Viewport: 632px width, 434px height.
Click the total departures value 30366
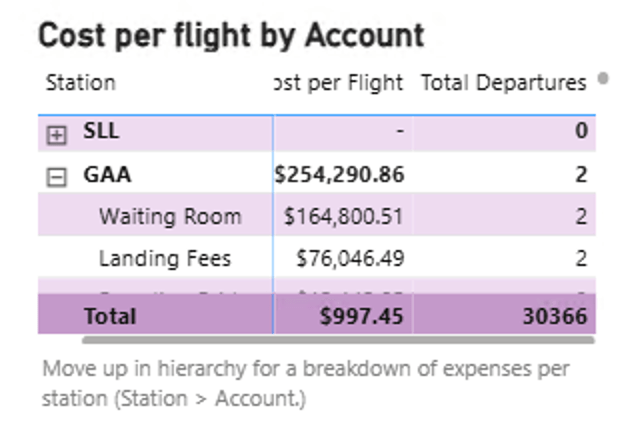[x=555, y=316]
